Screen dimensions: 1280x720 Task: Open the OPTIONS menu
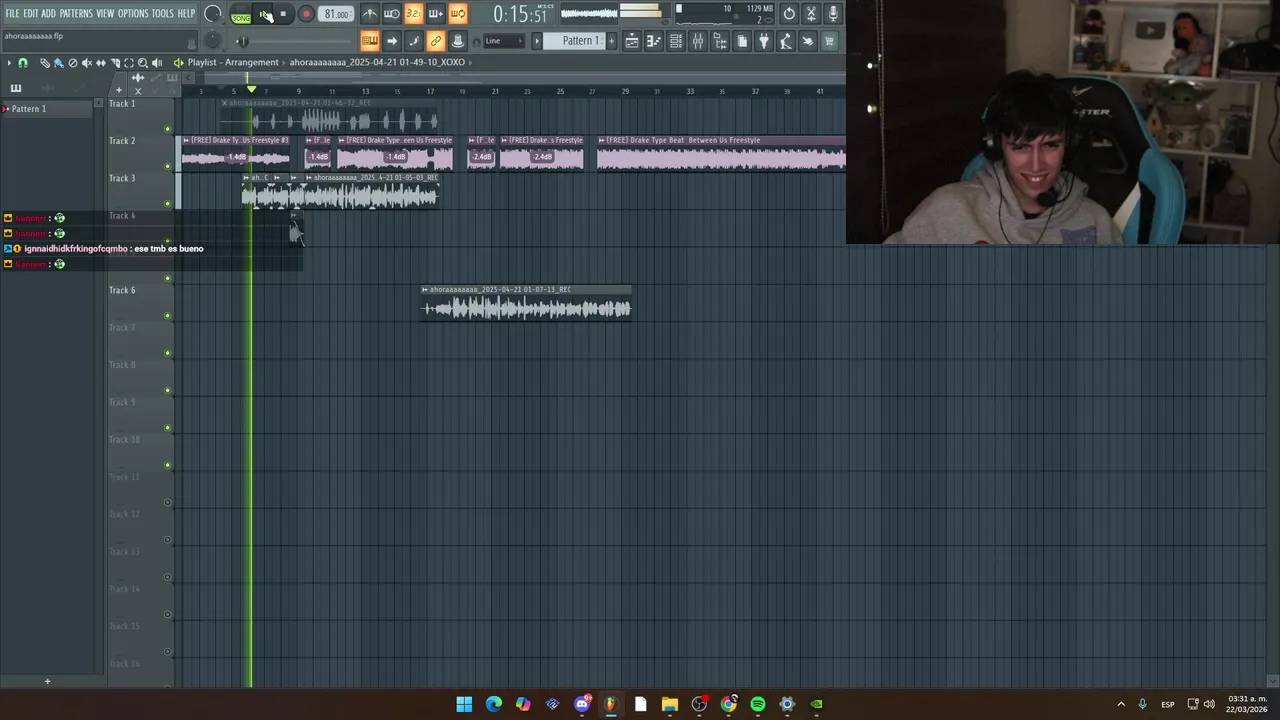pos(133,13)
